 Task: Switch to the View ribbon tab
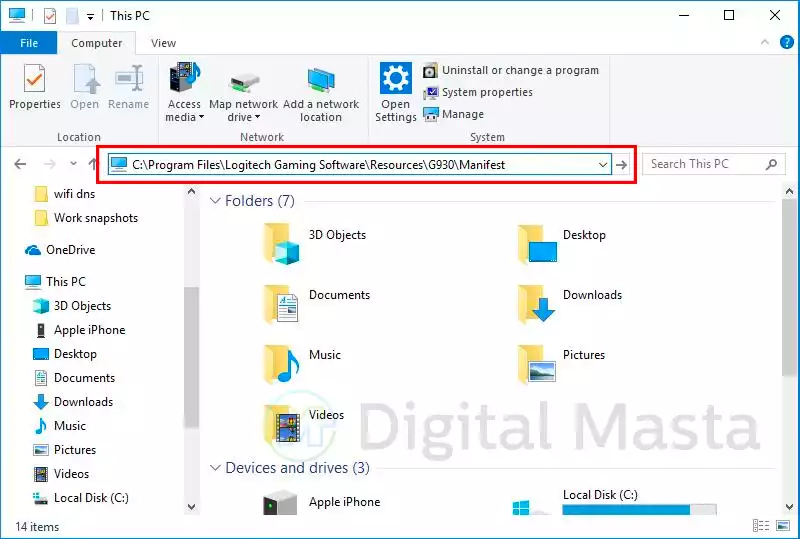[163, 43]
